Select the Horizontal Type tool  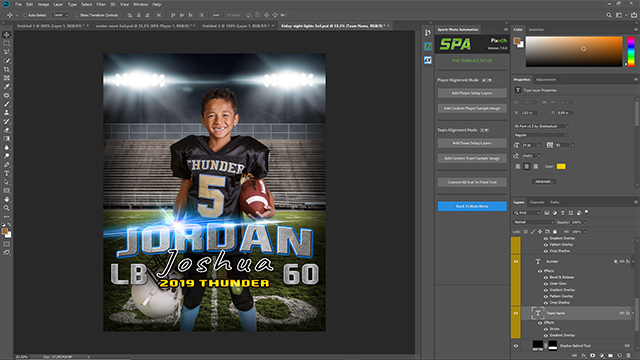(7, 173)
